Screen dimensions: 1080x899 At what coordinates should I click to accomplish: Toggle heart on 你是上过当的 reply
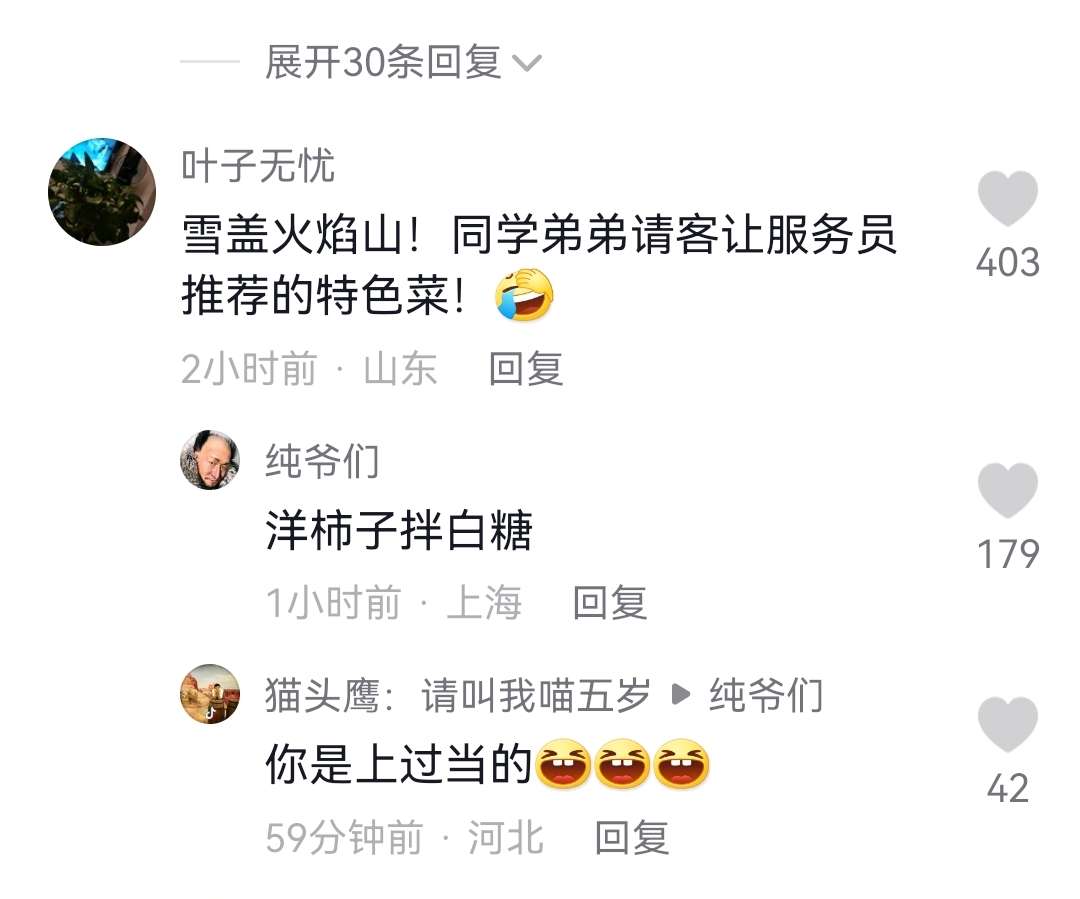coord(1008,724)
